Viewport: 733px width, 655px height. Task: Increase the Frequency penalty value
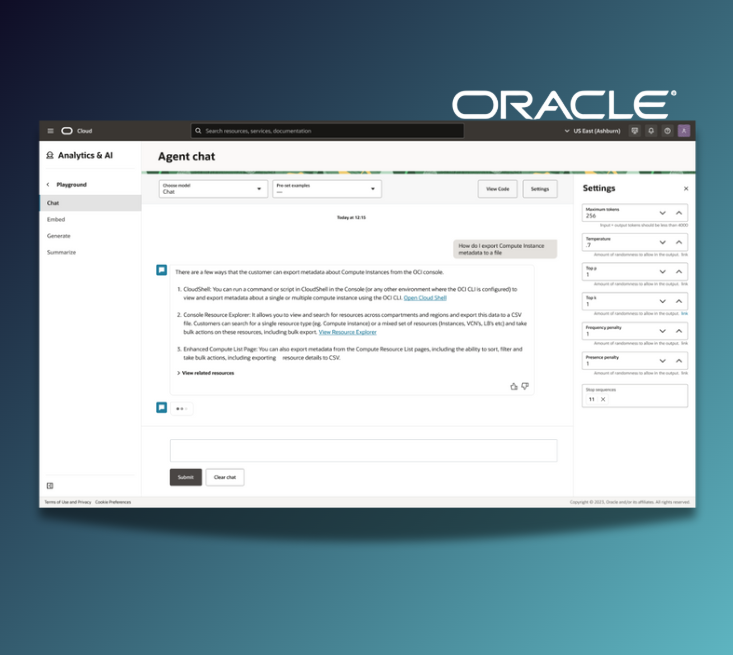pyautogui.click(x=679, y=331)
